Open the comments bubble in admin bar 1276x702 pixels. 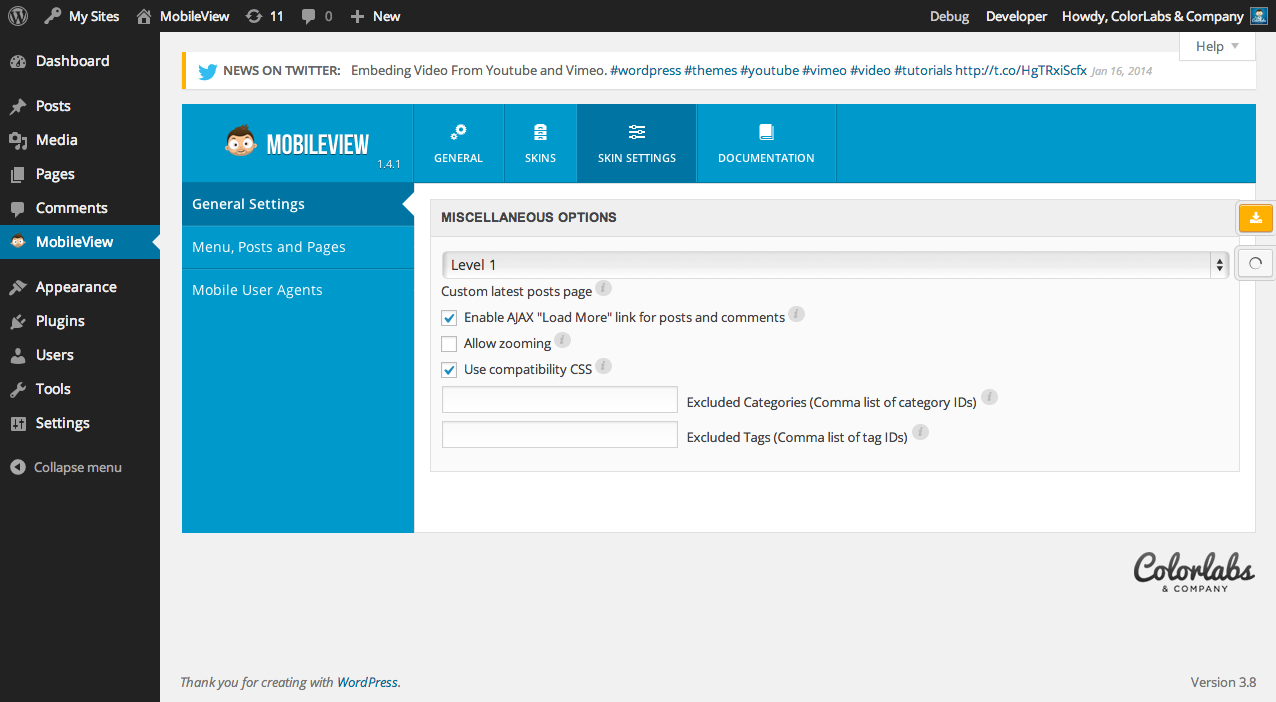click(317, 16)
